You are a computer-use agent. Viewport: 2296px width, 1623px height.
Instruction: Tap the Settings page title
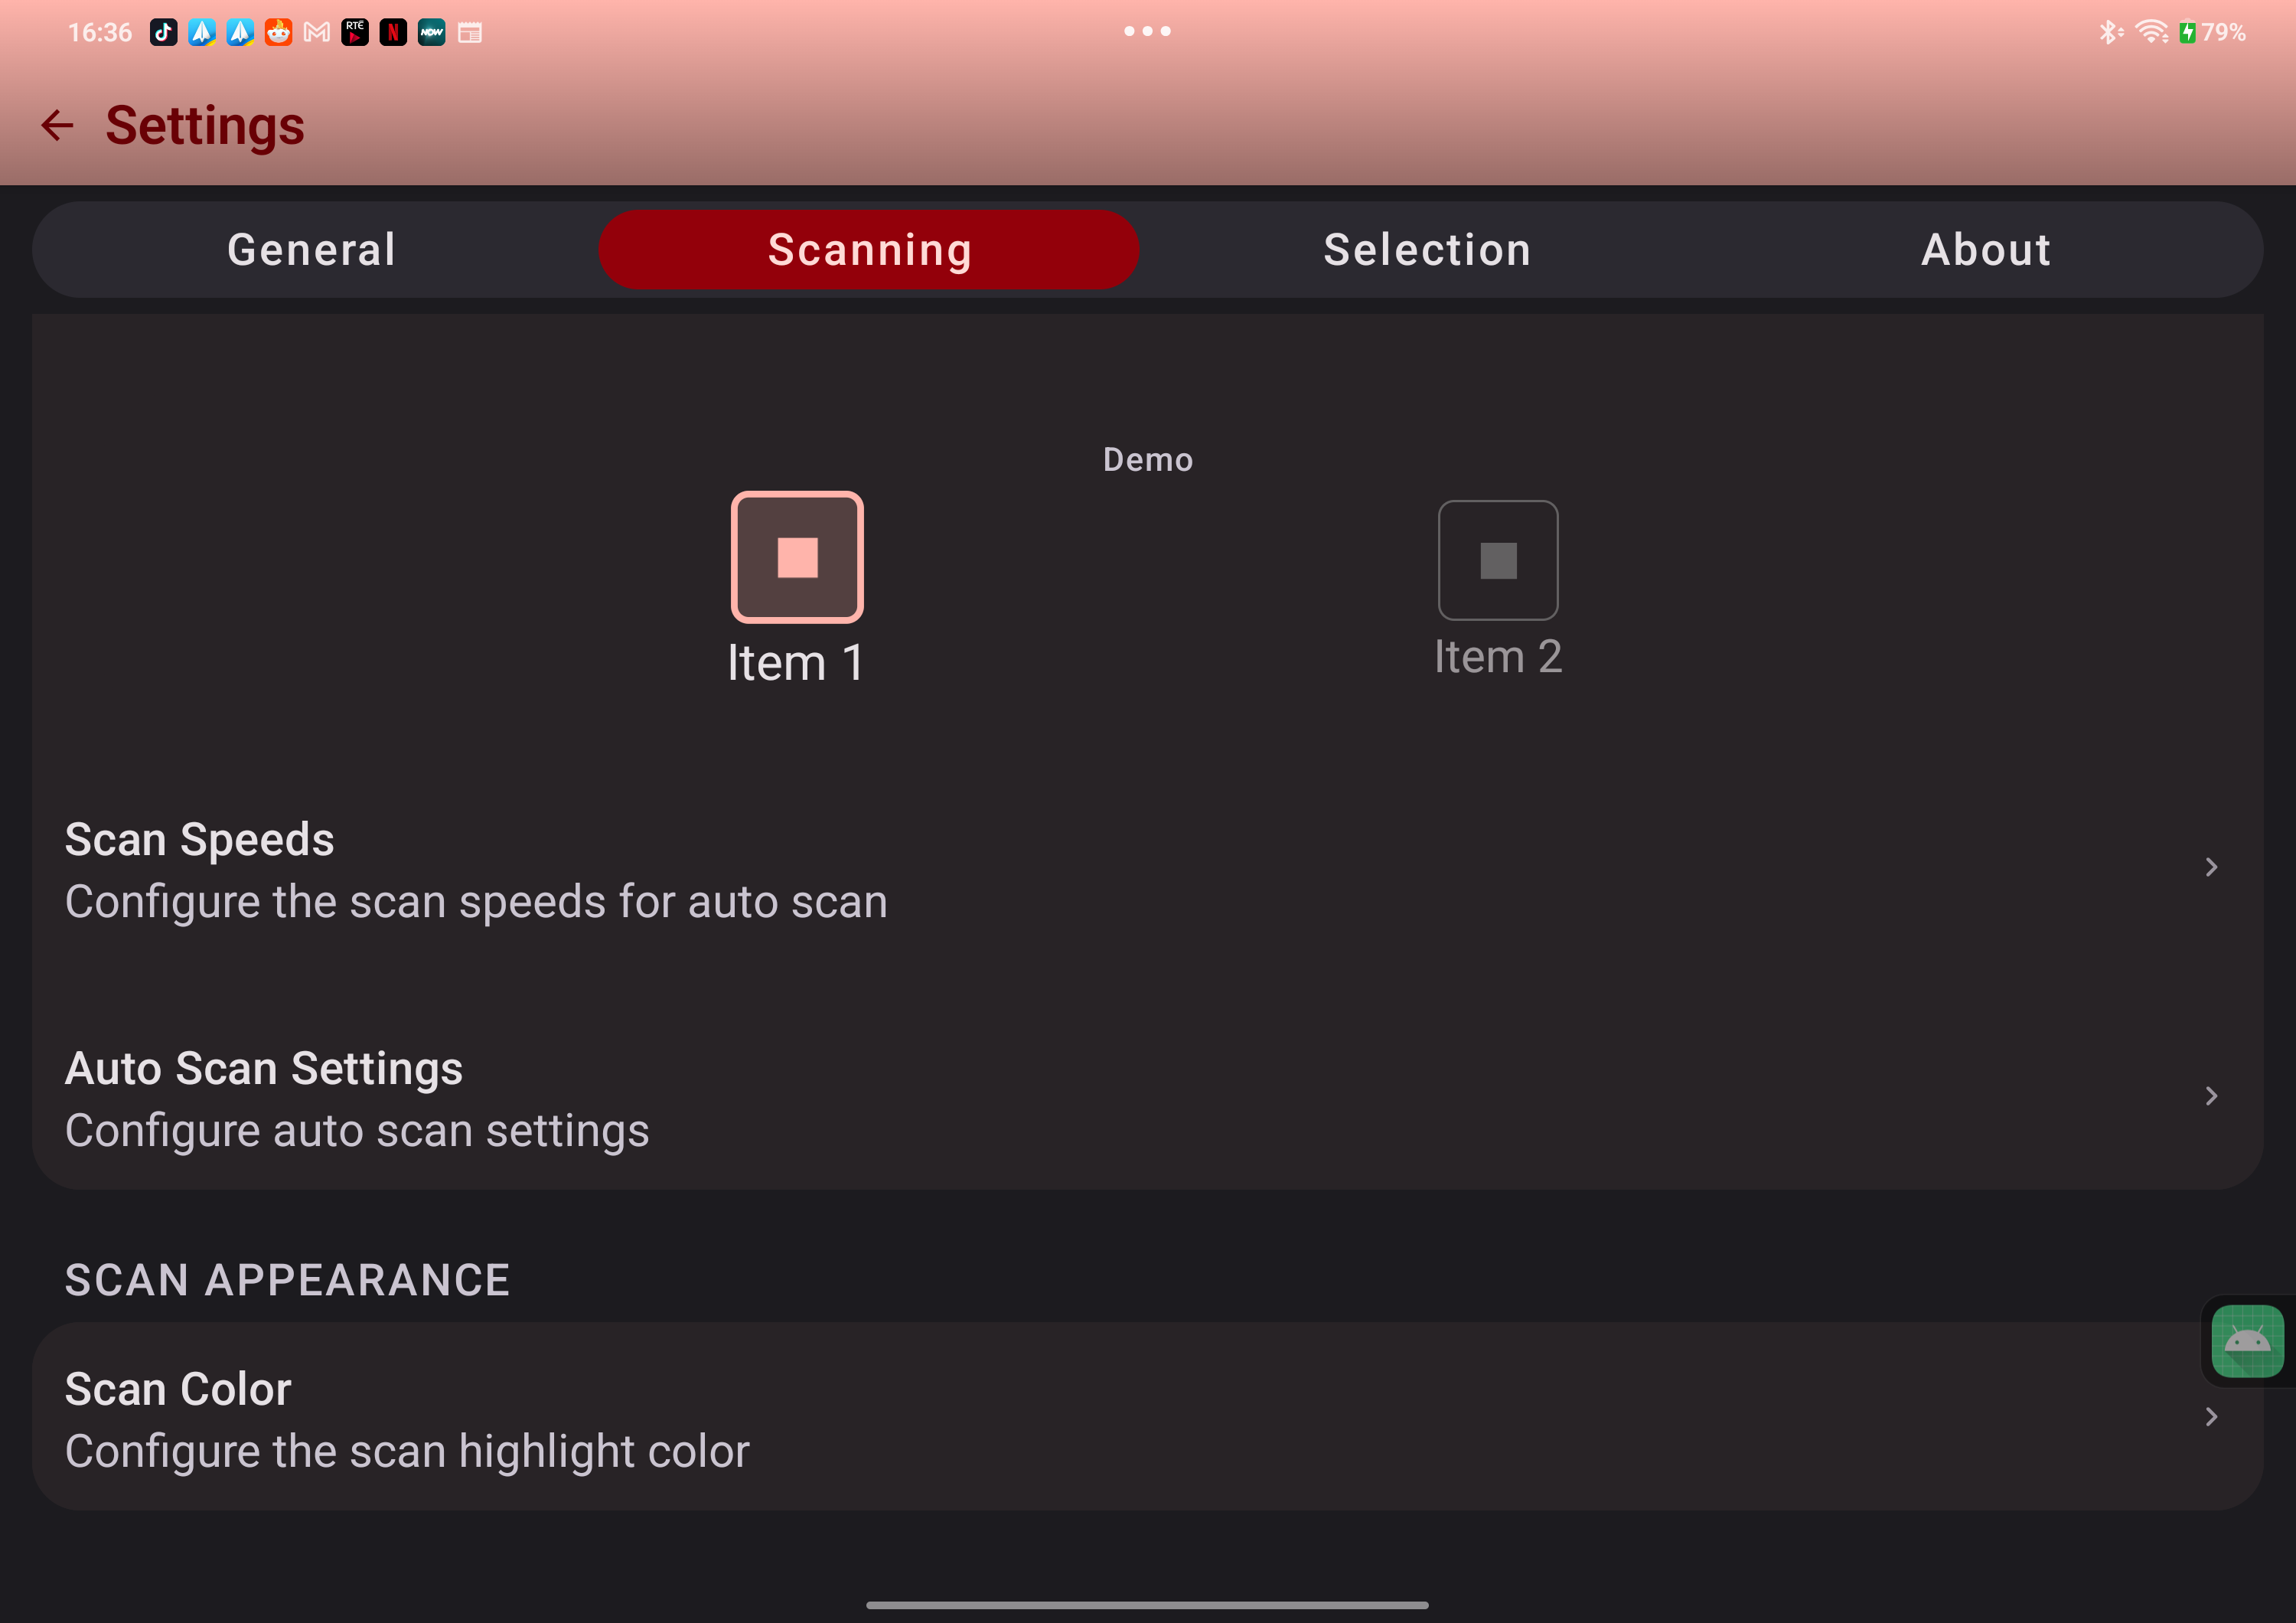(x=205, y=126)
